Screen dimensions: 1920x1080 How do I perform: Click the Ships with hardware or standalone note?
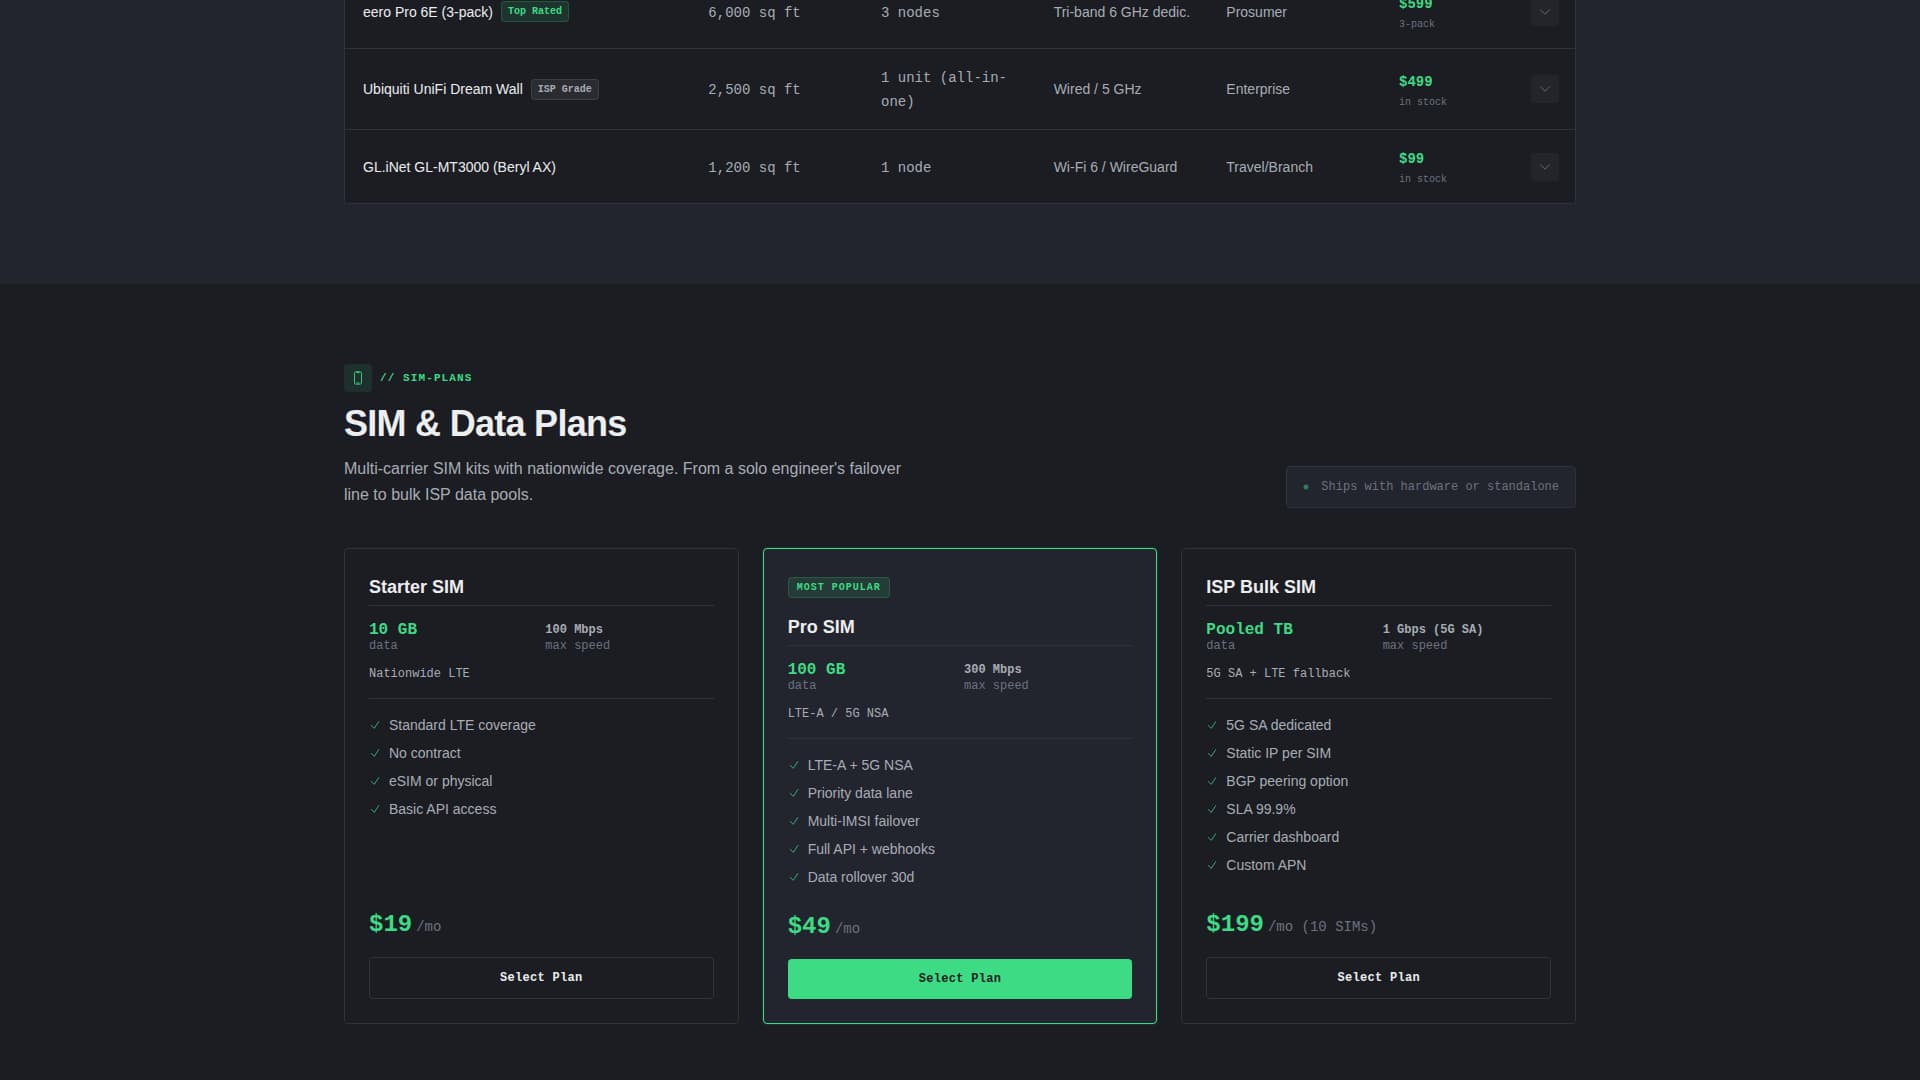point(1430,487)
